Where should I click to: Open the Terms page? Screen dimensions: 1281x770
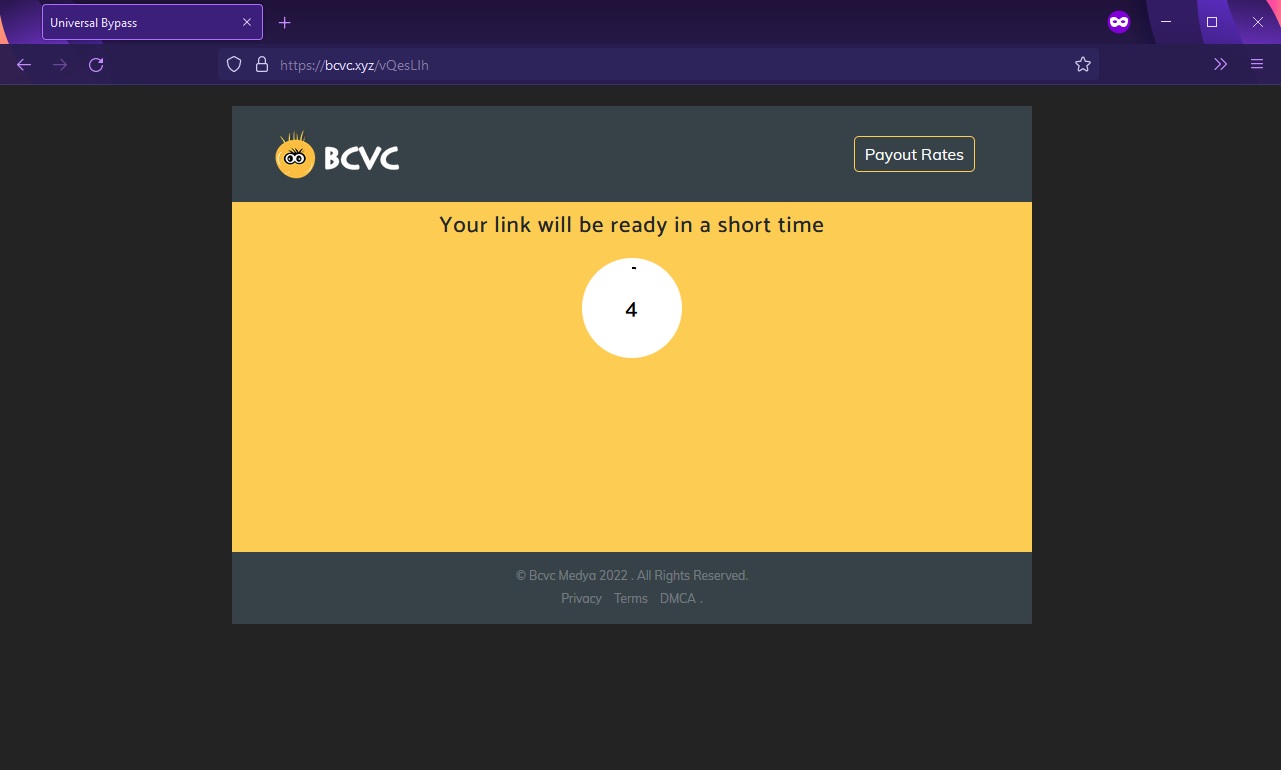[x=630, y=598]
